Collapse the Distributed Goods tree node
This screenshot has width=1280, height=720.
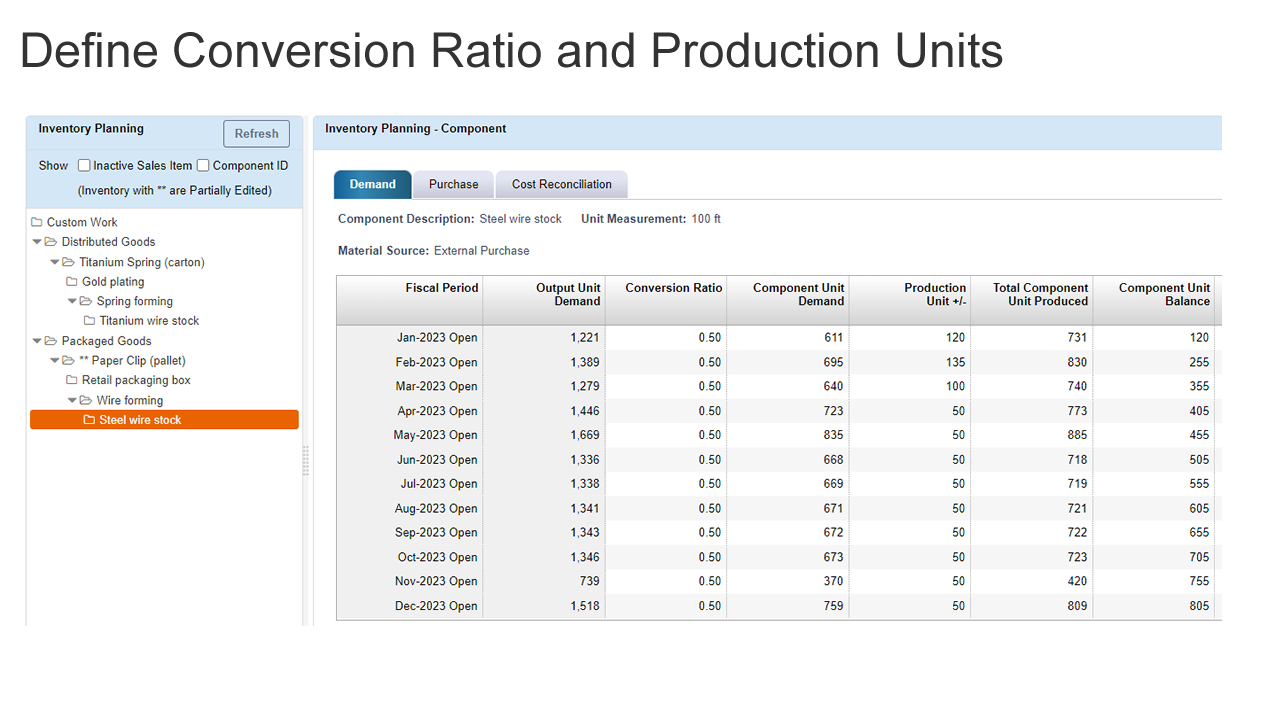coord(37,242)
